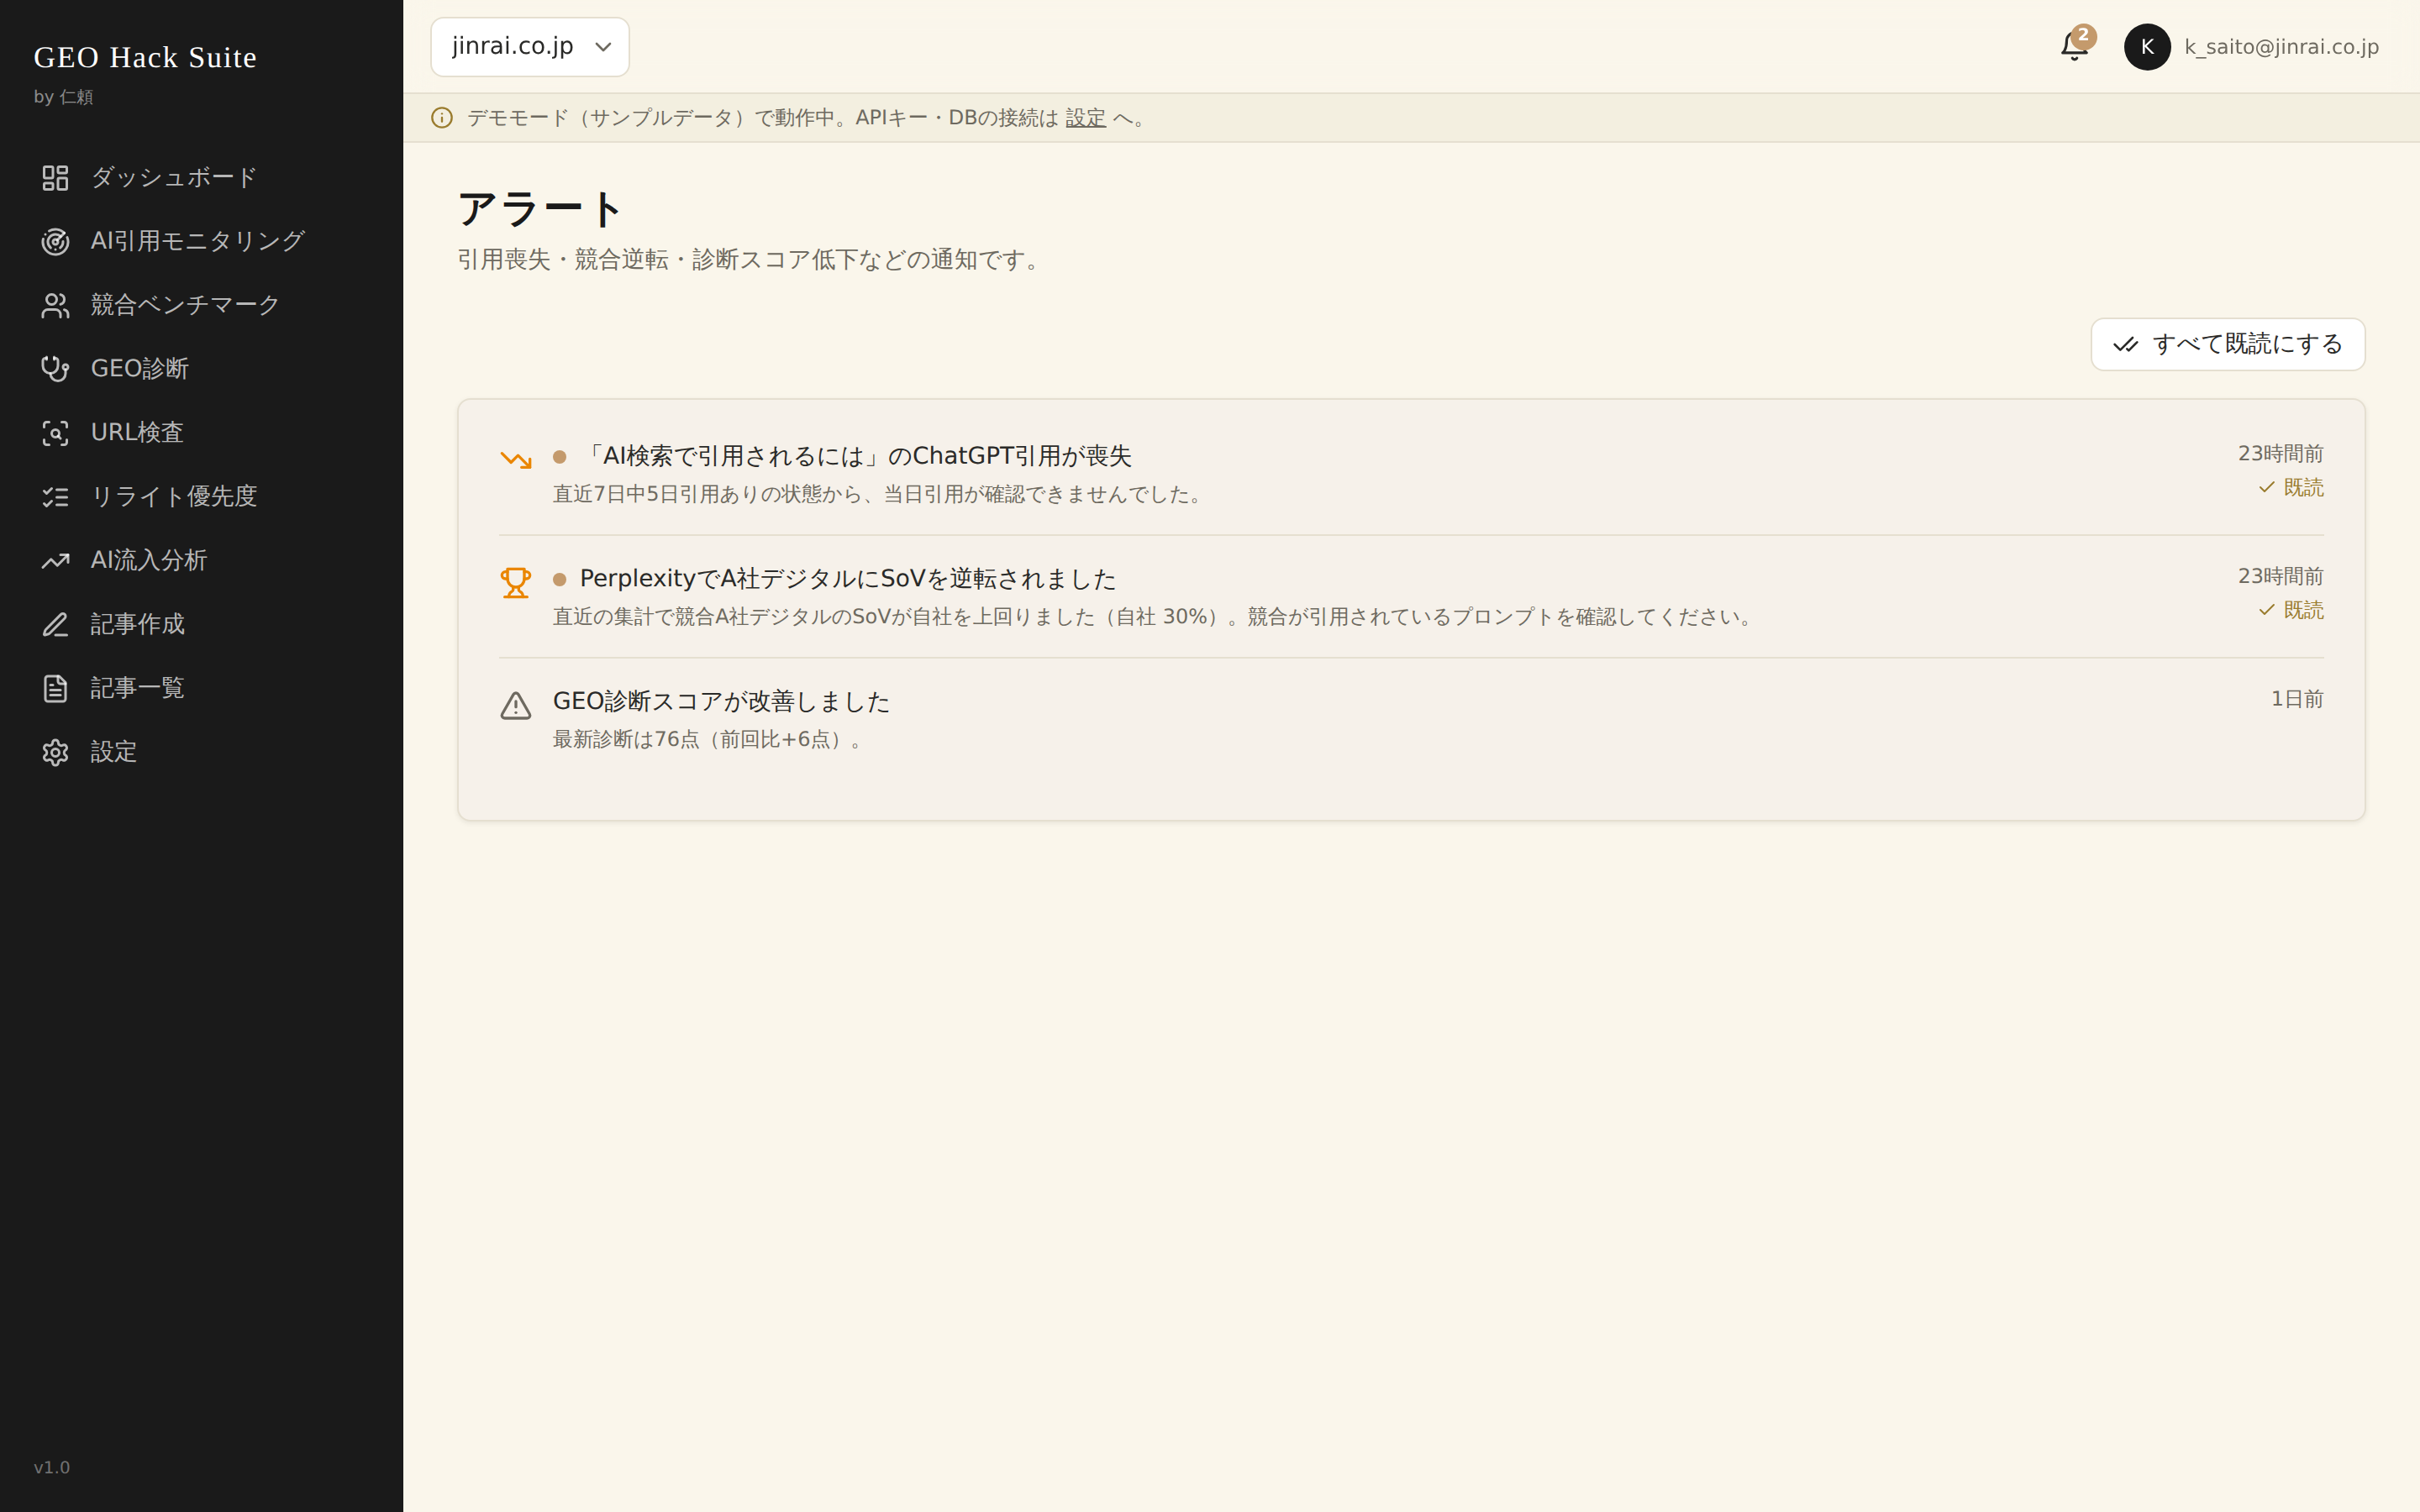2420x1512 pixels.
Task: Open AI引用モニタリング page
Action: pyautogui.click(x=200, y=242)
